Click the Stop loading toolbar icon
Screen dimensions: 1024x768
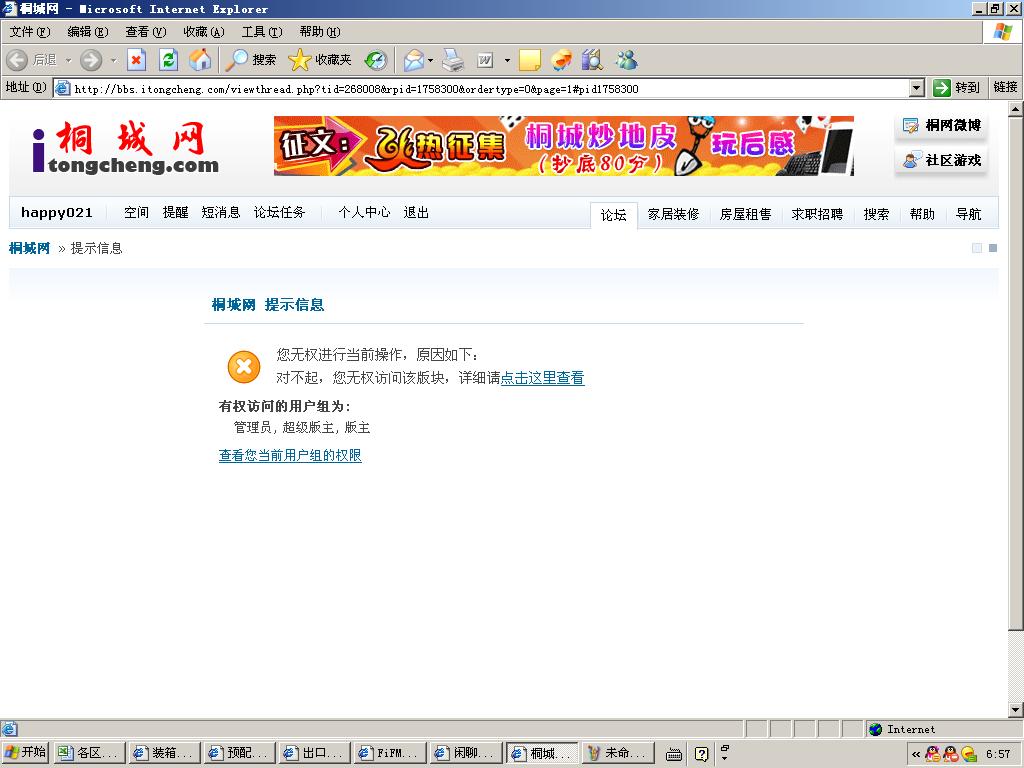click(137, 60)
